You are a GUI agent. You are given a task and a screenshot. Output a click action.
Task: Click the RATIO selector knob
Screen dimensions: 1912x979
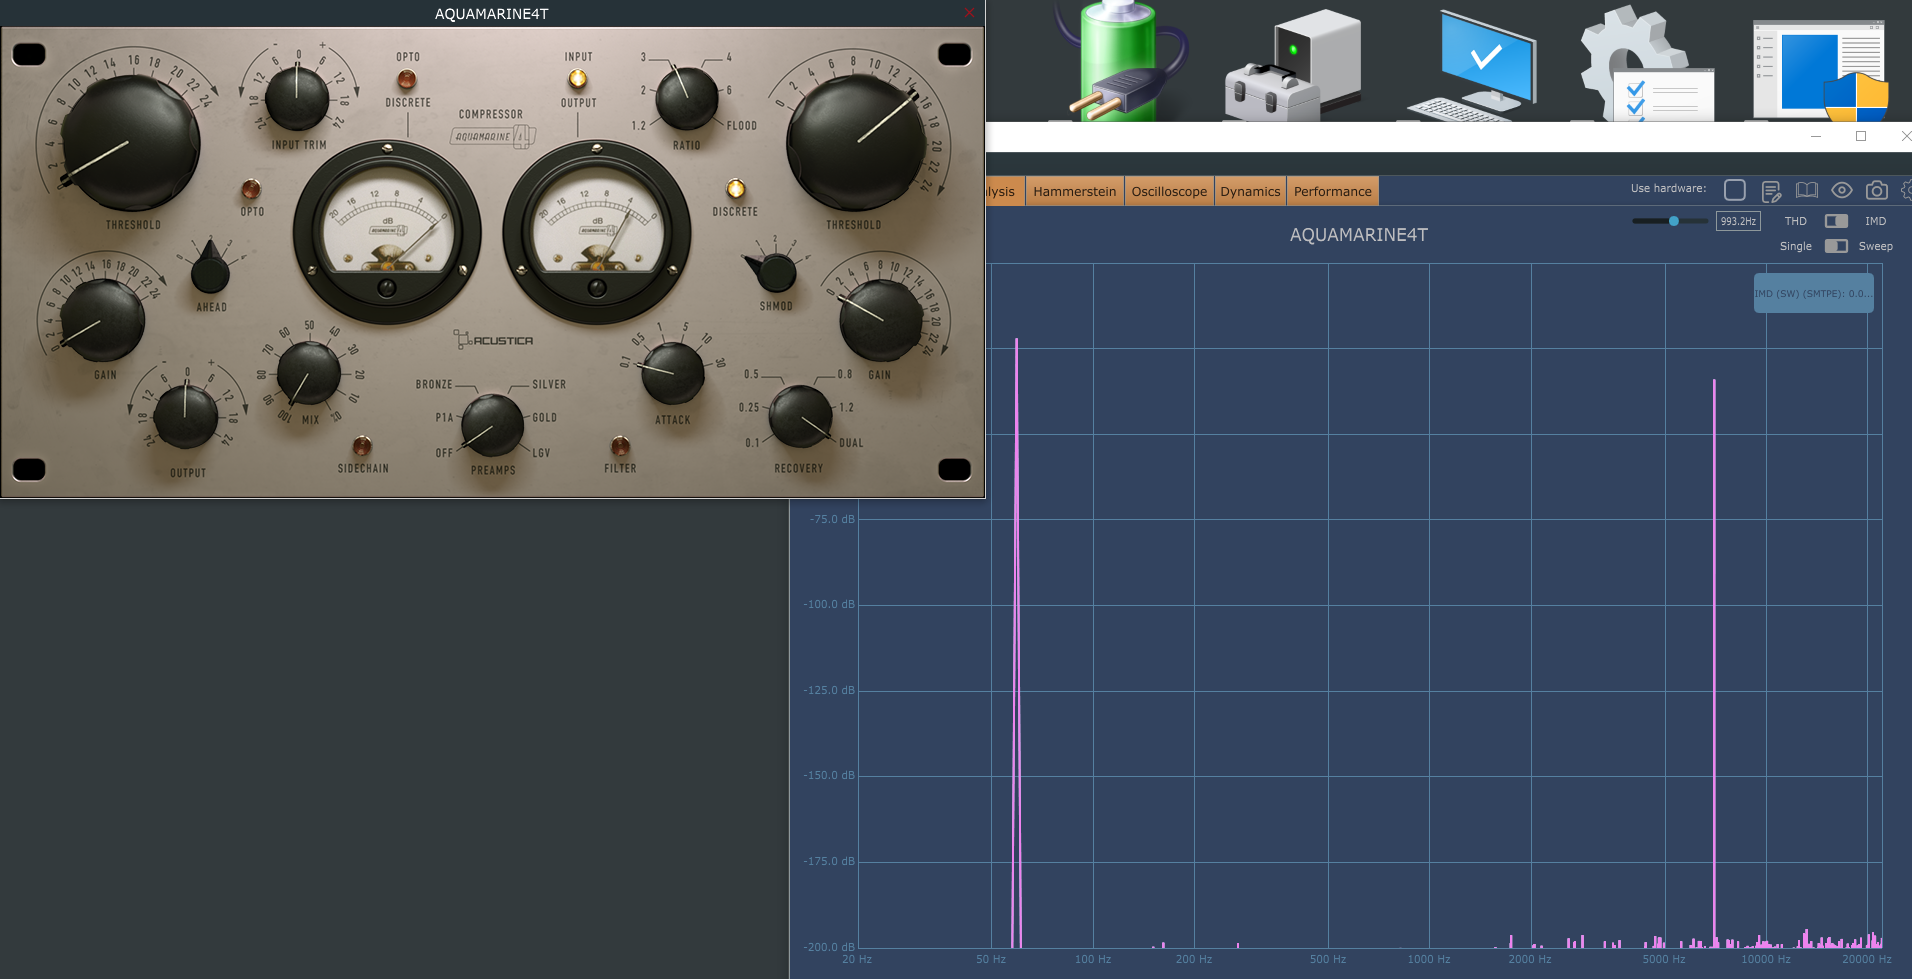pyautogui.click(x=687, y=98)
